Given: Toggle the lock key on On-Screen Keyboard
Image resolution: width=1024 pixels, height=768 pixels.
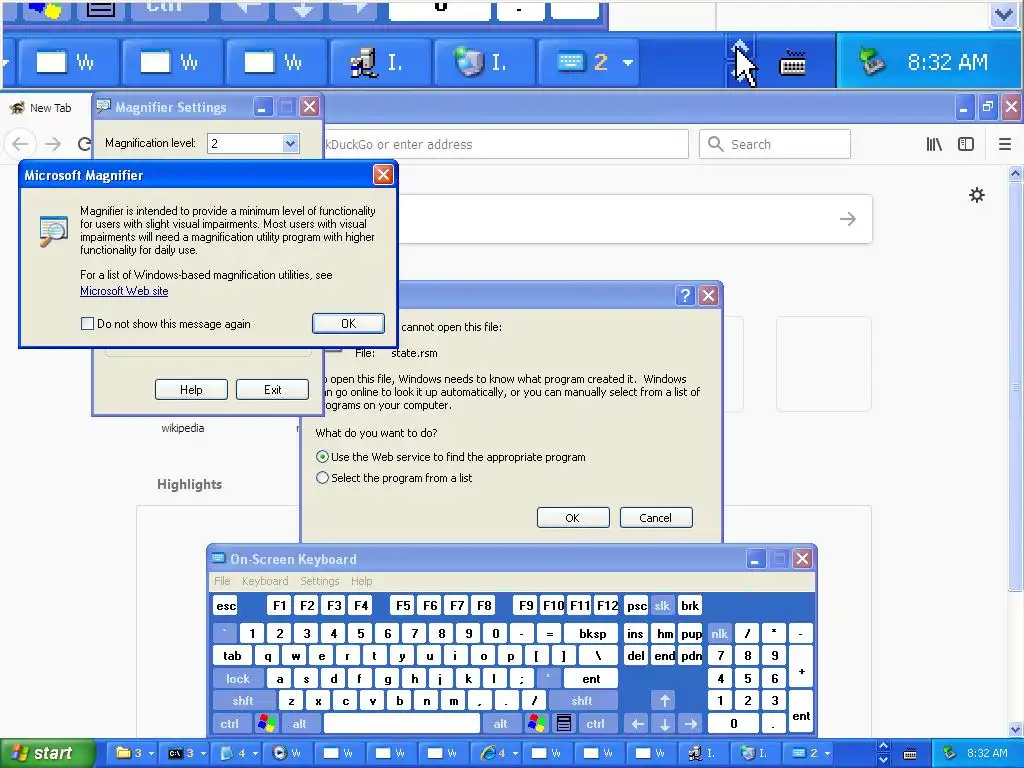Looking at the screenshot, I should tap(238, 679).
